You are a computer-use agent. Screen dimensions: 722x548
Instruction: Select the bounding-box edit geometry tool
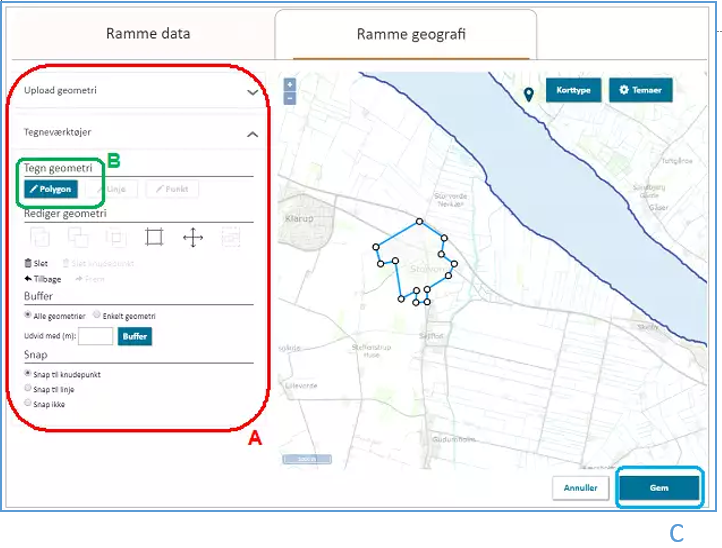pos(154,237)
